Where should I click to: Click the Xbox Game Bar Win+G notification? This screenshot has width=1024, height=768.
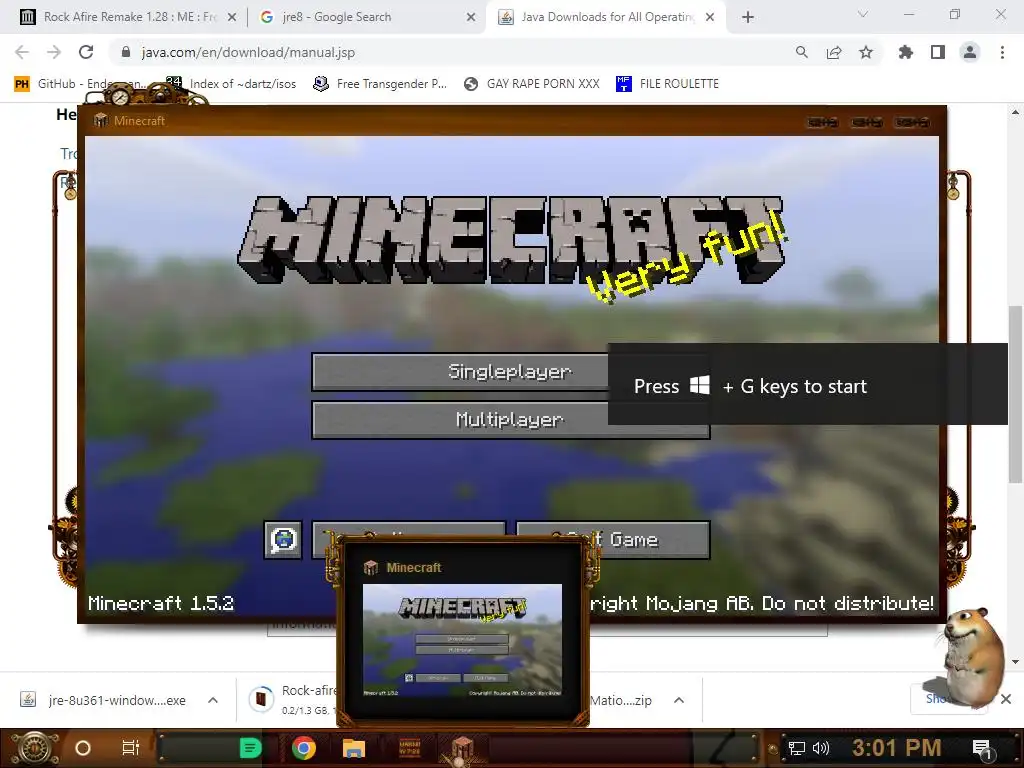tap(808, 384)
